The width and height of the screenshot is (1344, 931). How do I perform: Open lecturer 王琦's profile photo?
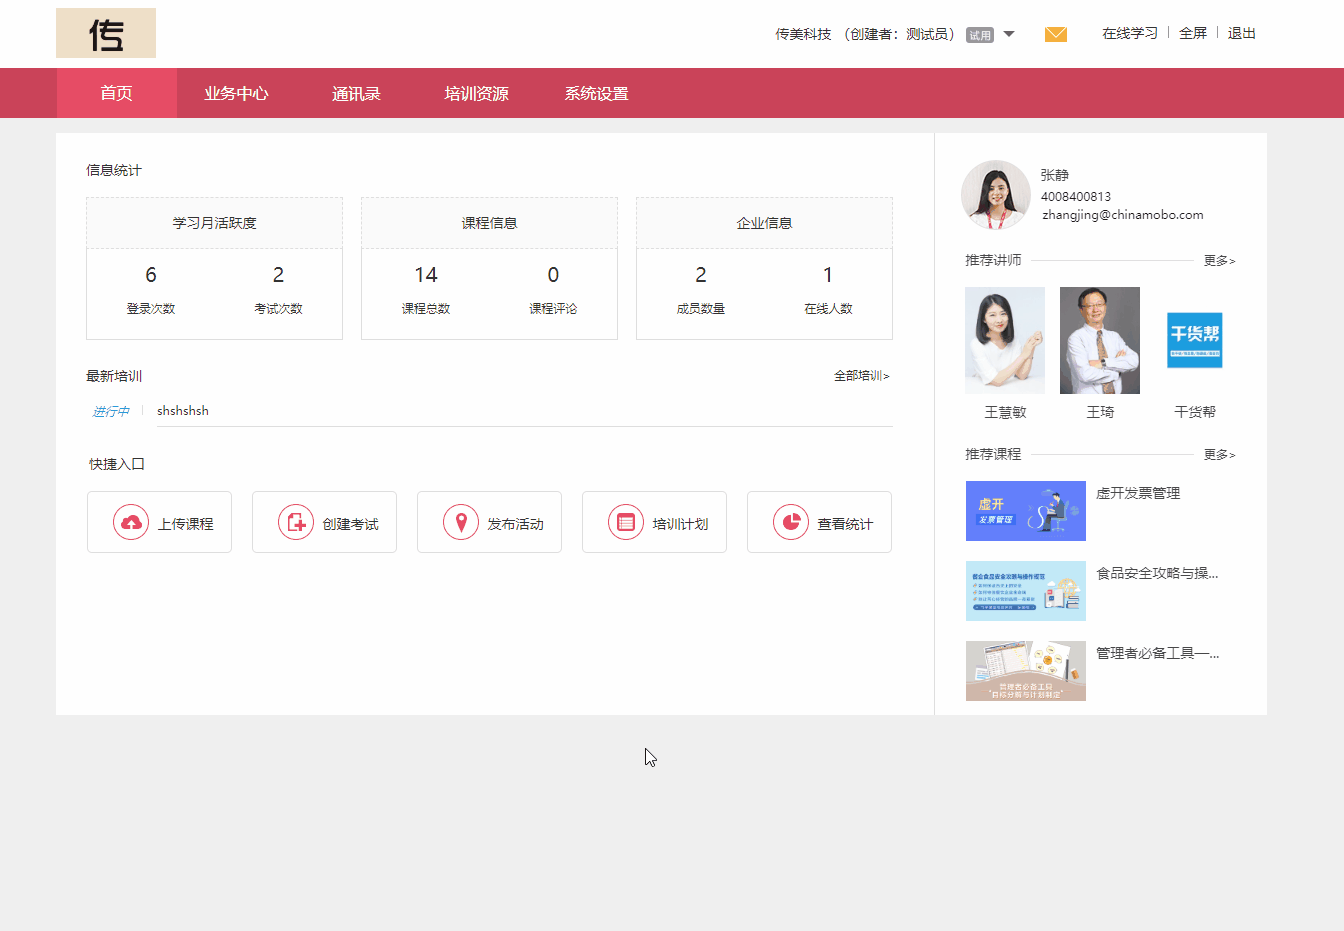click(1099, 339)
